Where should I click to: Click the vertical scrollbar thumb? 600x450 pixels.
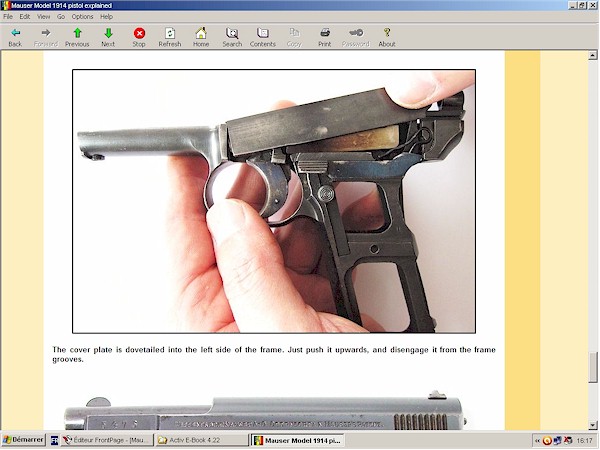pyautogui.click(x=593, y=367)
